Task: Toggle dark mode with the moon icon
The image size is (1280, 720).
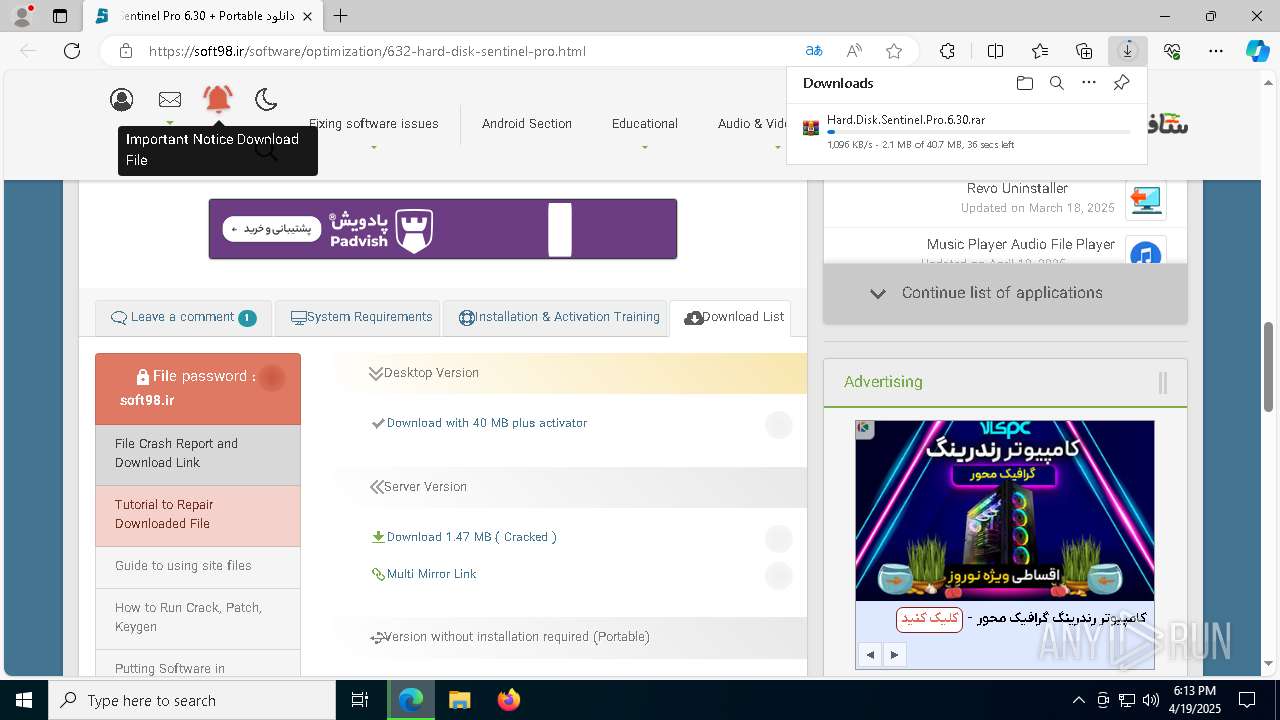Action: [x=266, y=99]
